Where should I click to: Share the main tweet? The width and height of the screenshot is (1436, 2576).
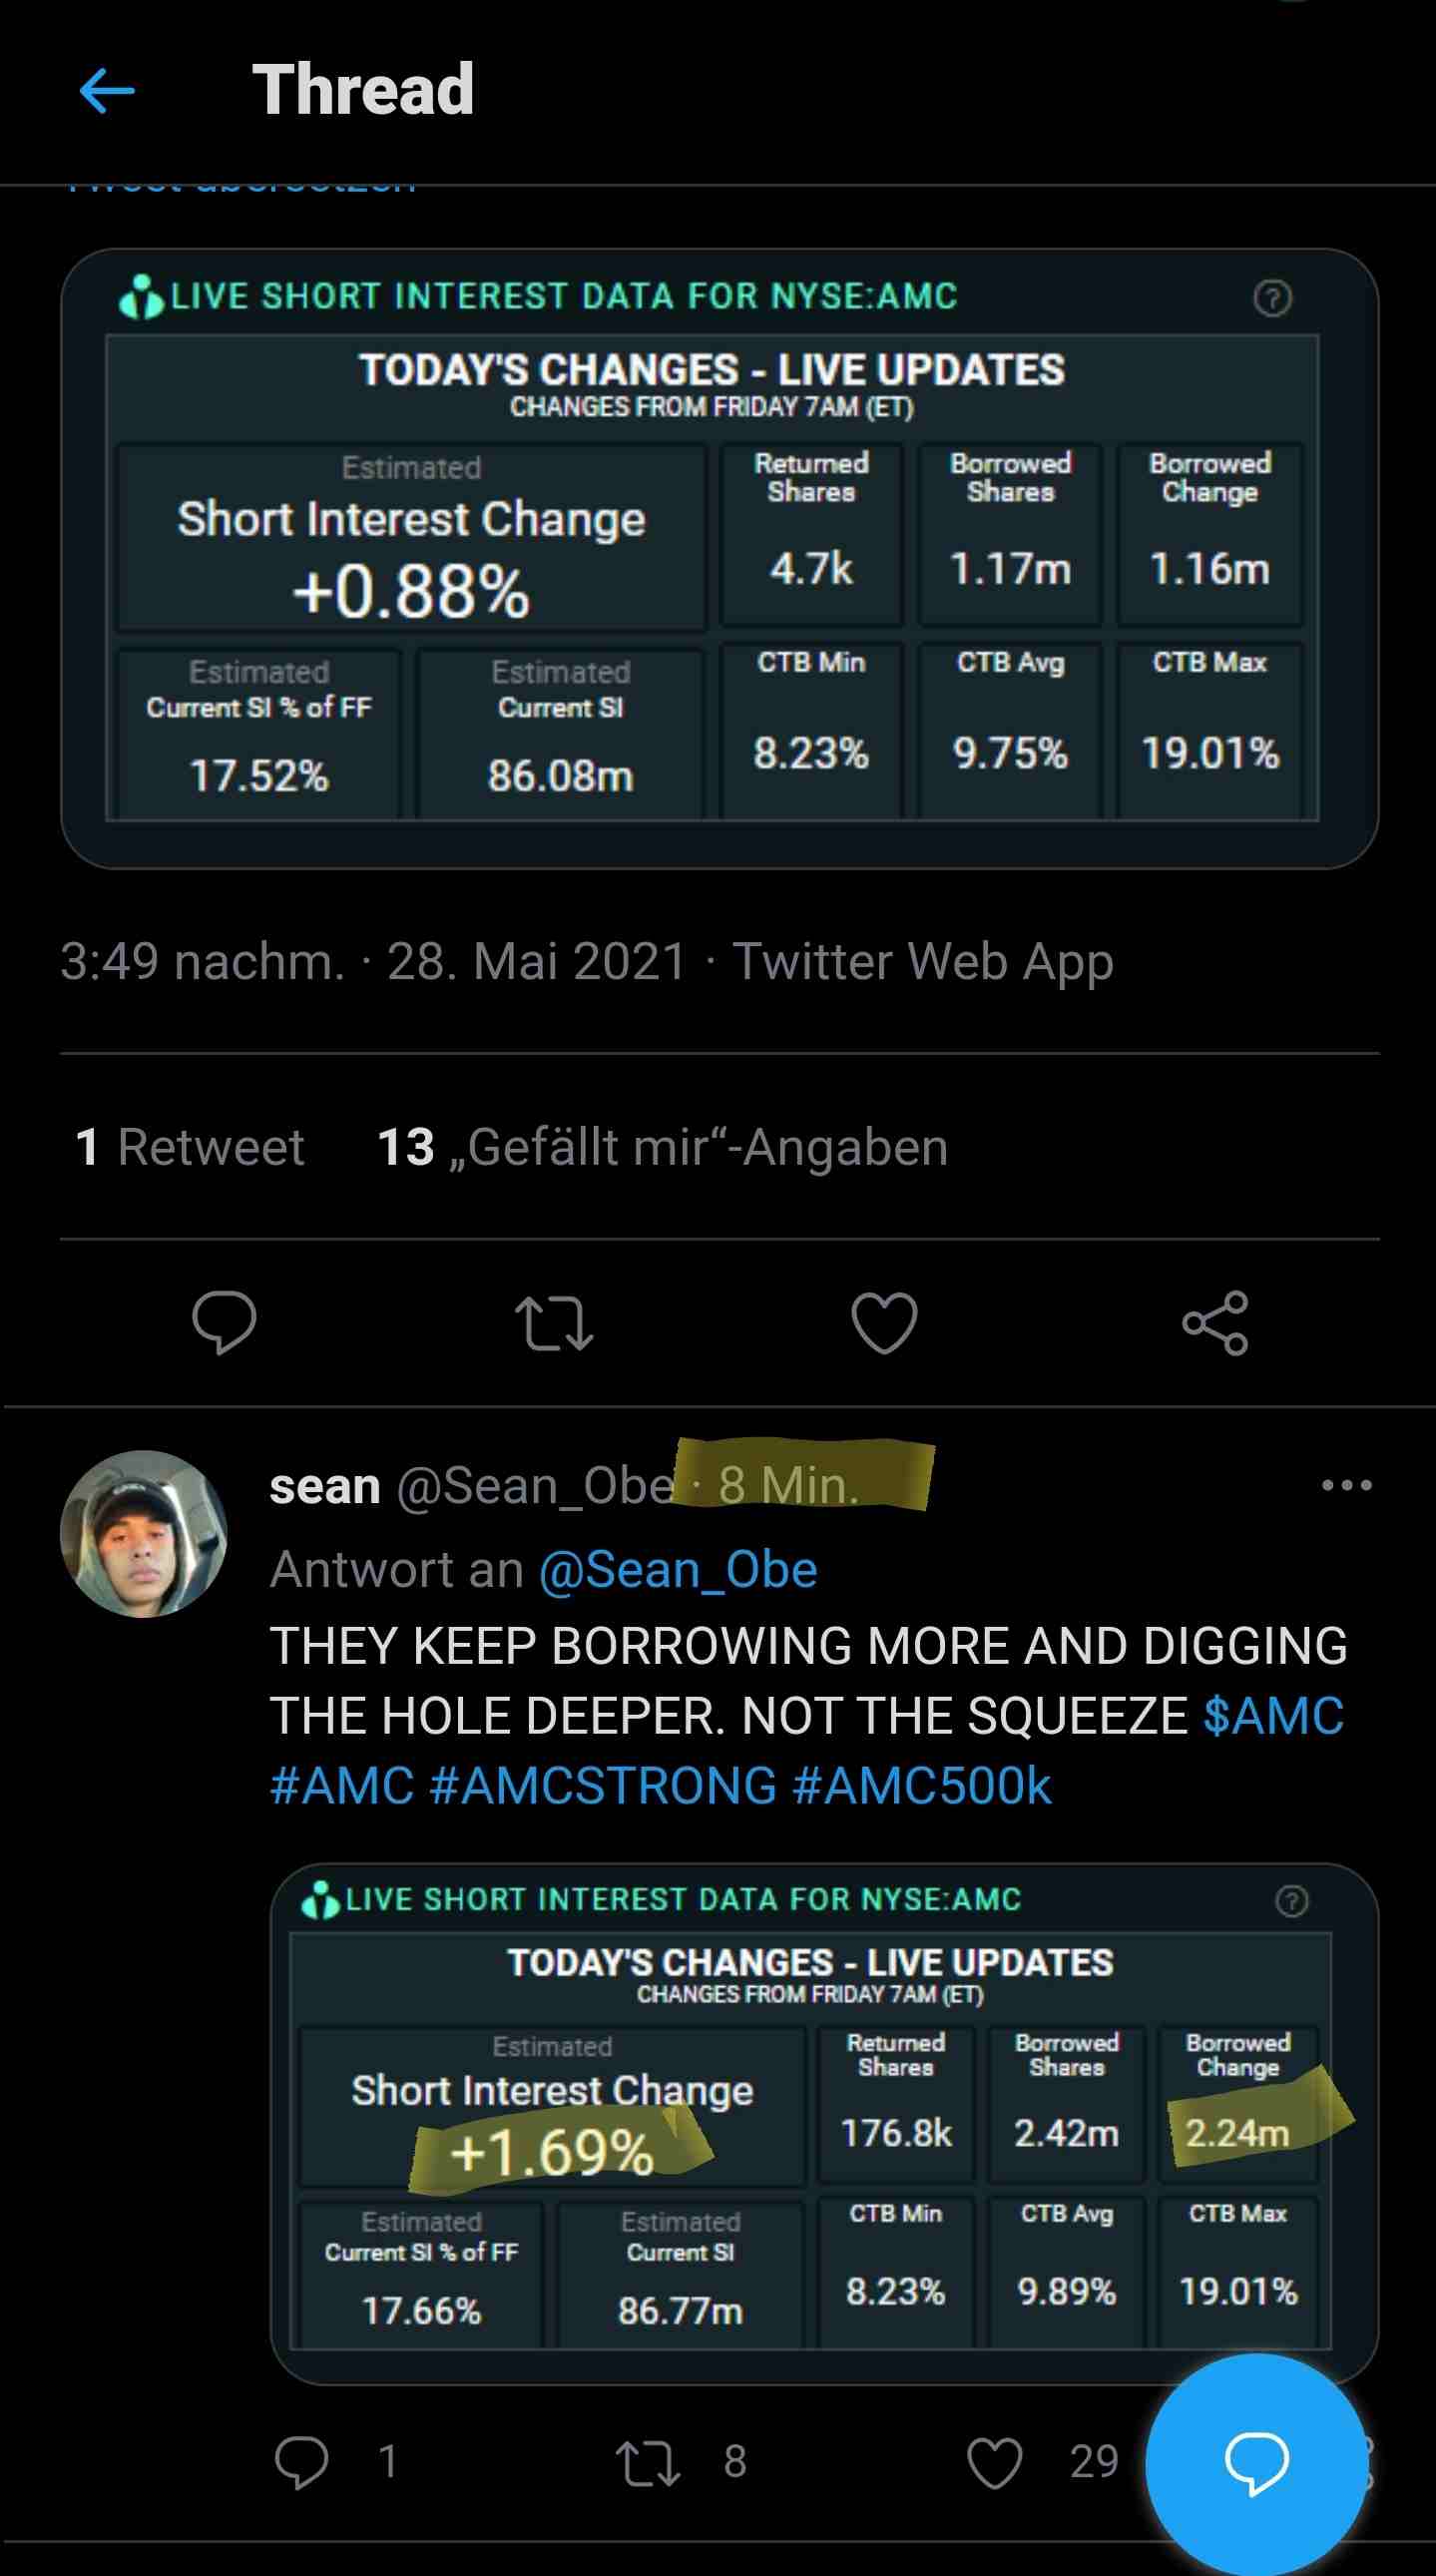tap(1215, 1322)
